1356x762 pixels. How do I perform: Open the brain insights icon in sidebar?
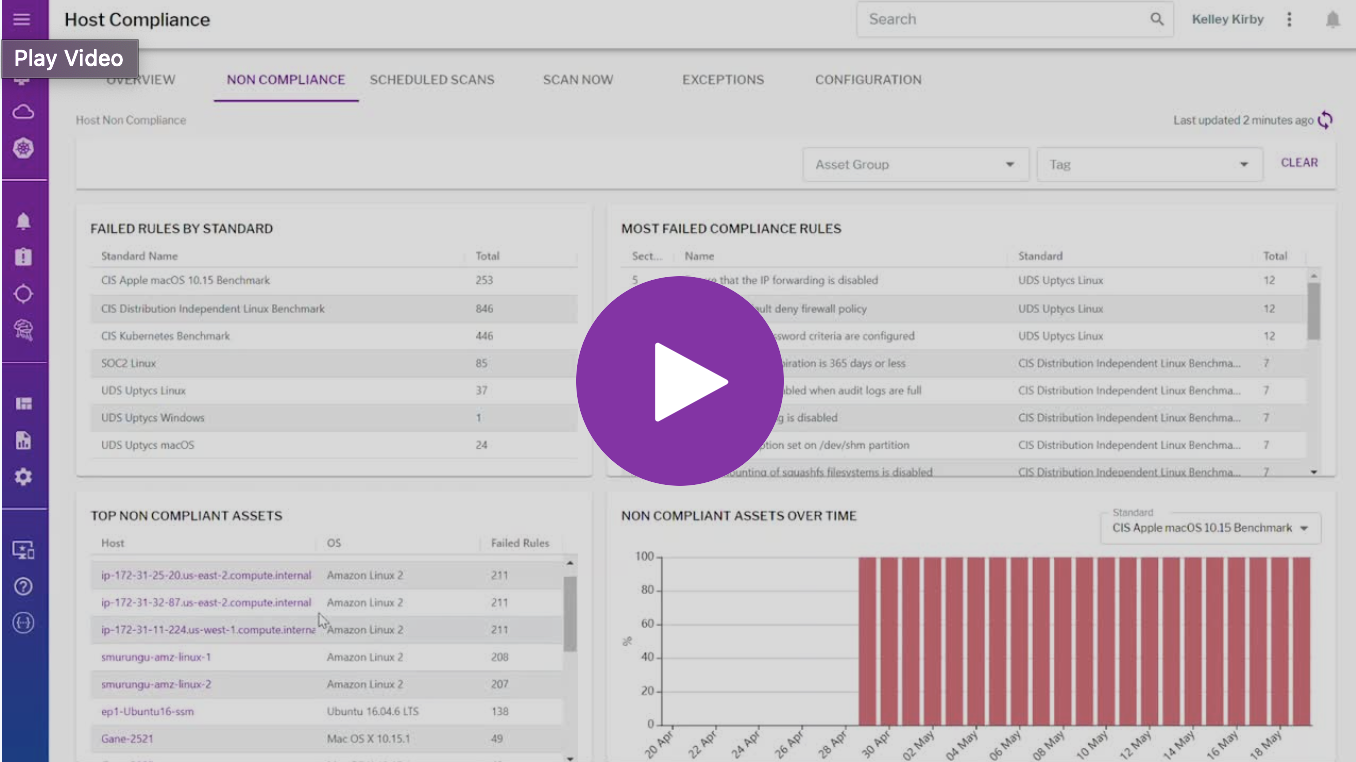[x=23, y=329]
